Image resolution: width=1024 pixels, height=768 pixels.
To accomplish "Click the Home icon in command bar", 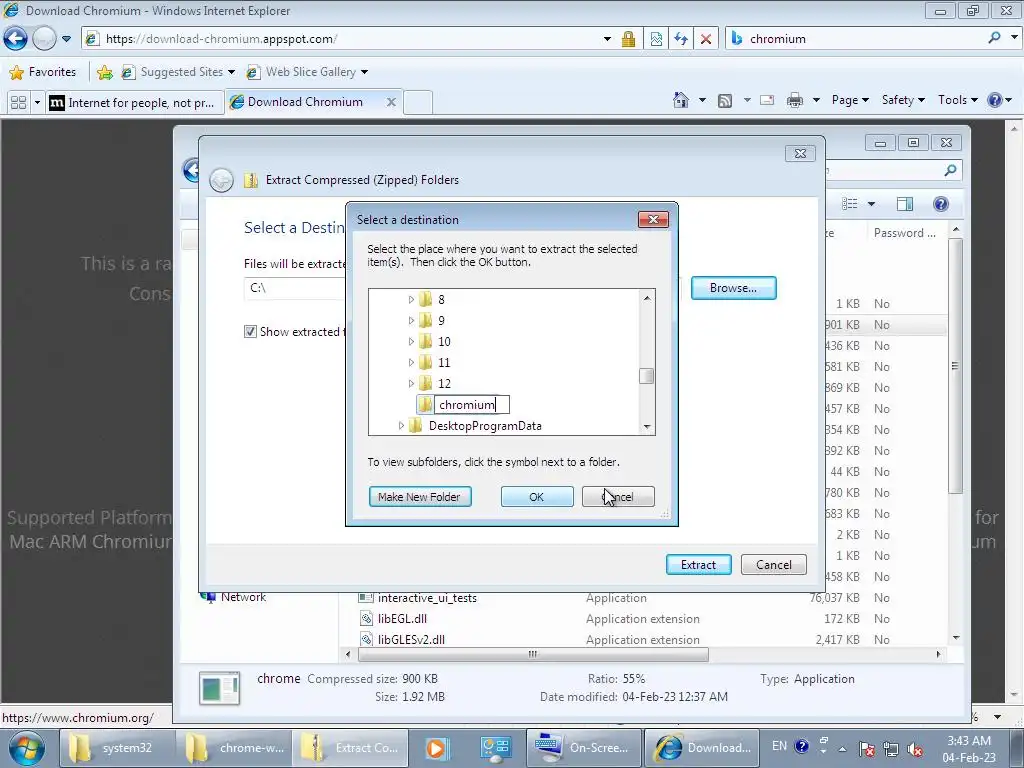I will pos(681,100).
